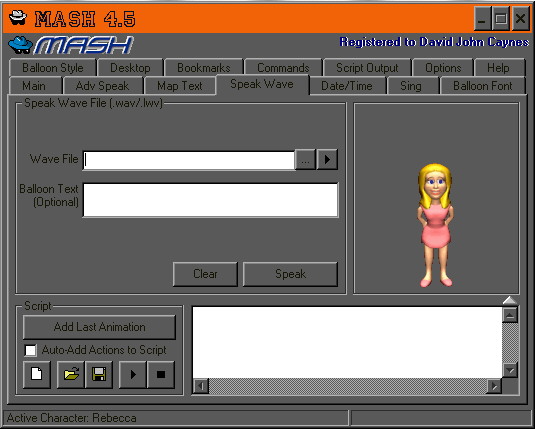This screenshot has width=535, height=429.
Task: Save script using the floppy disk icon
Action: tap(99, 374)
